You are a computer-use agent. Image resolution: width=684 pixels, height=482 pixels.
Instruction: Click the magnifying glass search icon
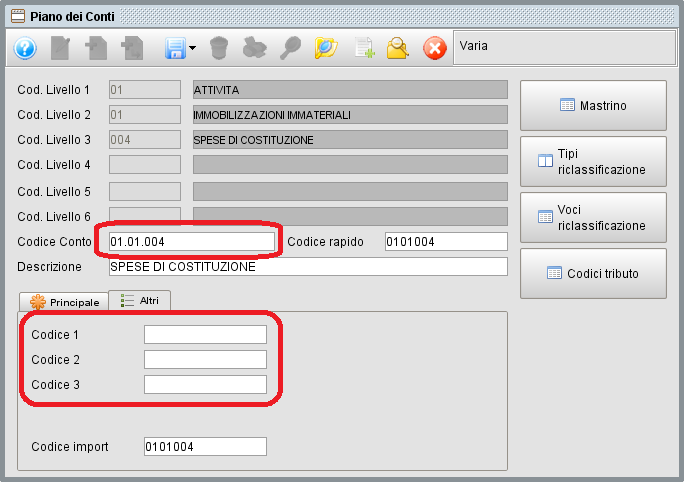click(290, 48)
